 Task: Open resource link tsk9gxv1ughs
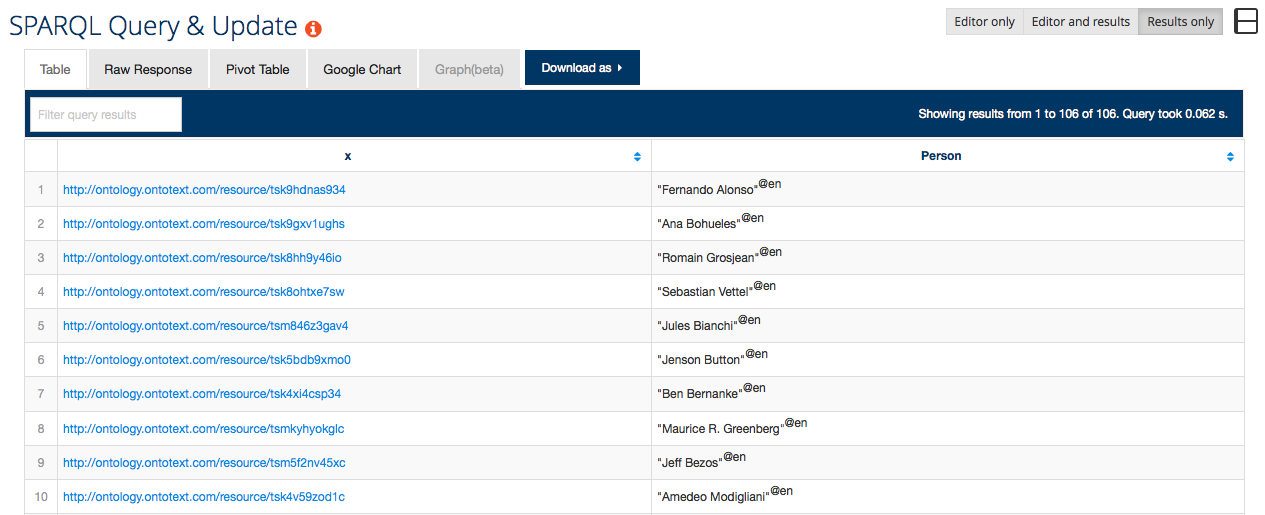click(x=204, y=223)
